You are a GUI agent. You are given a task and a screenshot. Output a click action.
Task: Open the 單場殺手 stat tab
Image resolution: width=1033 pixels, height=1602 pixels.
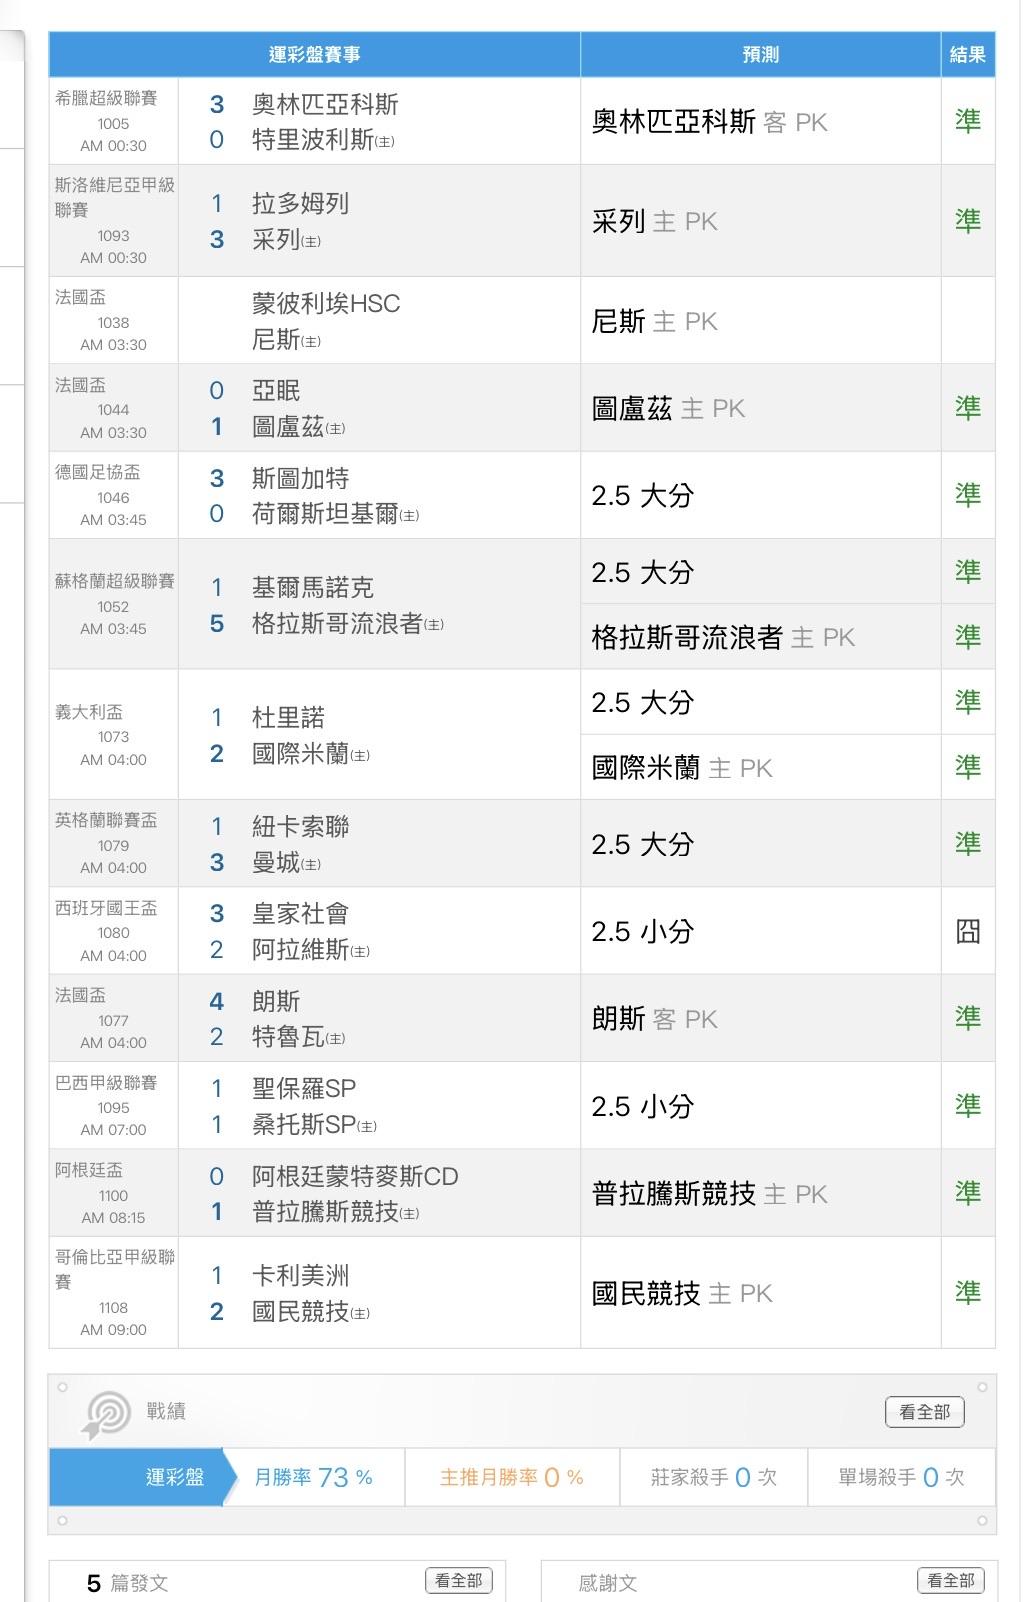click(x=900, y=1477)
